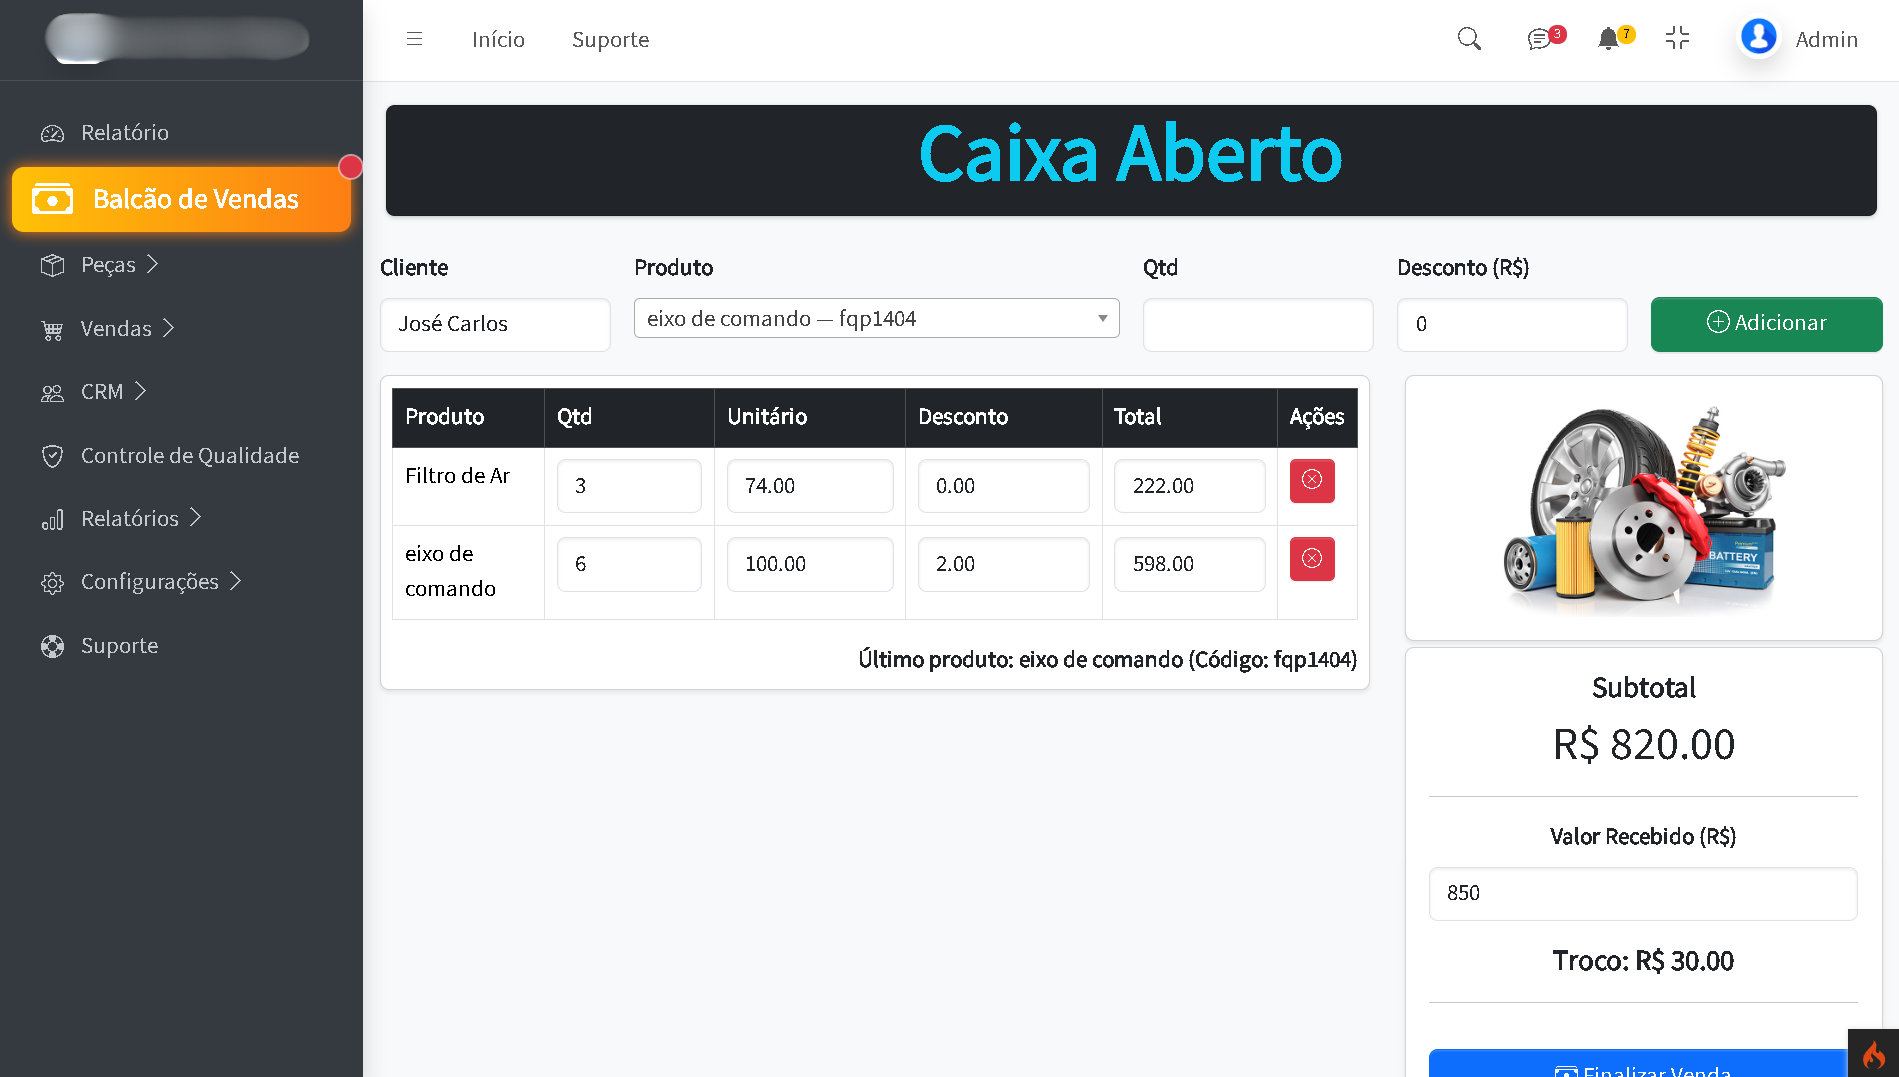Image resolution: width=1899 pixels, height=1077 pixels.
Task: Expand the Configurações submenu
Action: [x=149, y=582]
